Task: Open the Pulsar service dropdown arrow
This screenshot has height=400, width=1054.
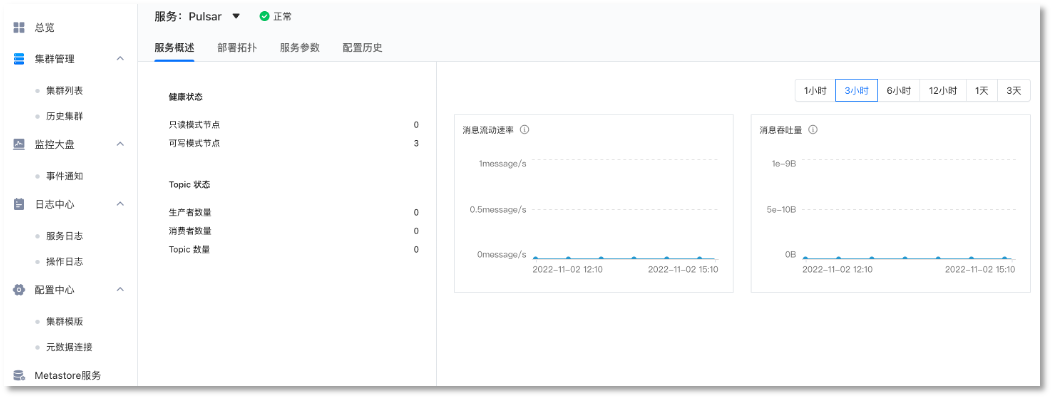Action: point(236,16)
